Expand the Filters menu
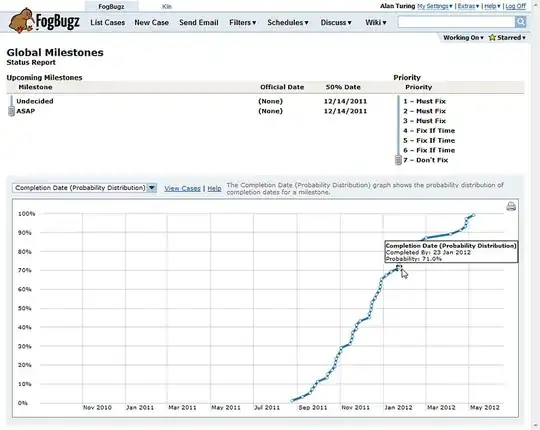540x430 pixels. point(242,23)
